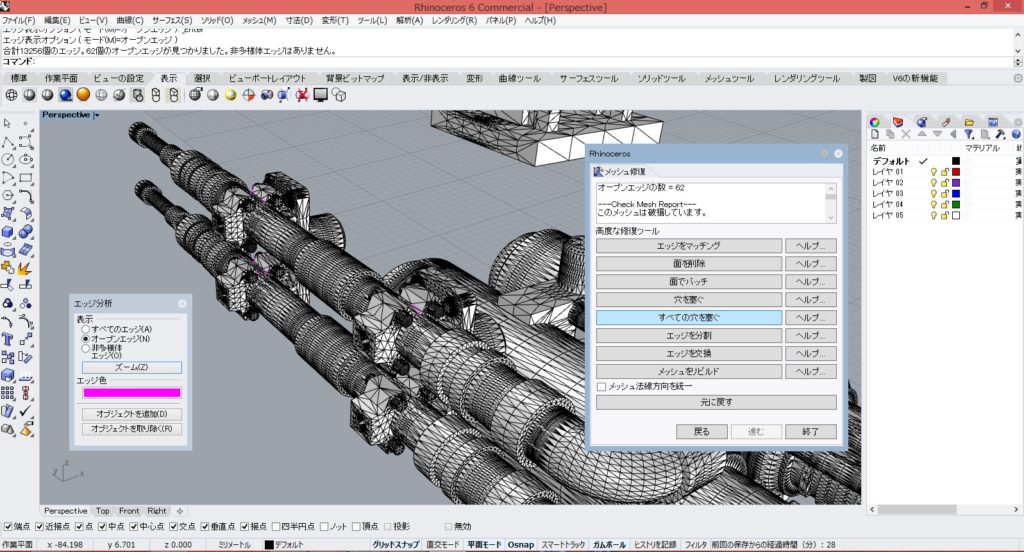Select the text T tool in left toolbar

[8, 340]
